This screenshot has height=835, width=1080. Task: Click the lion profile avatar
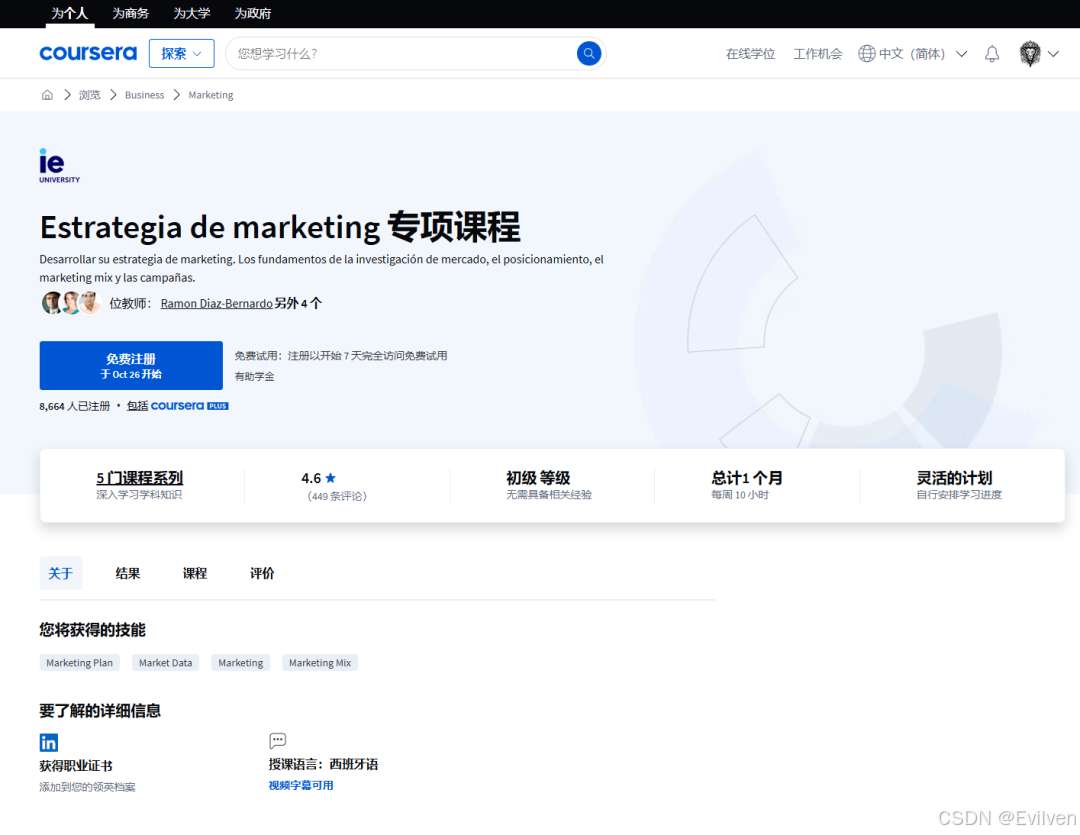click(x=1030, y=53)
